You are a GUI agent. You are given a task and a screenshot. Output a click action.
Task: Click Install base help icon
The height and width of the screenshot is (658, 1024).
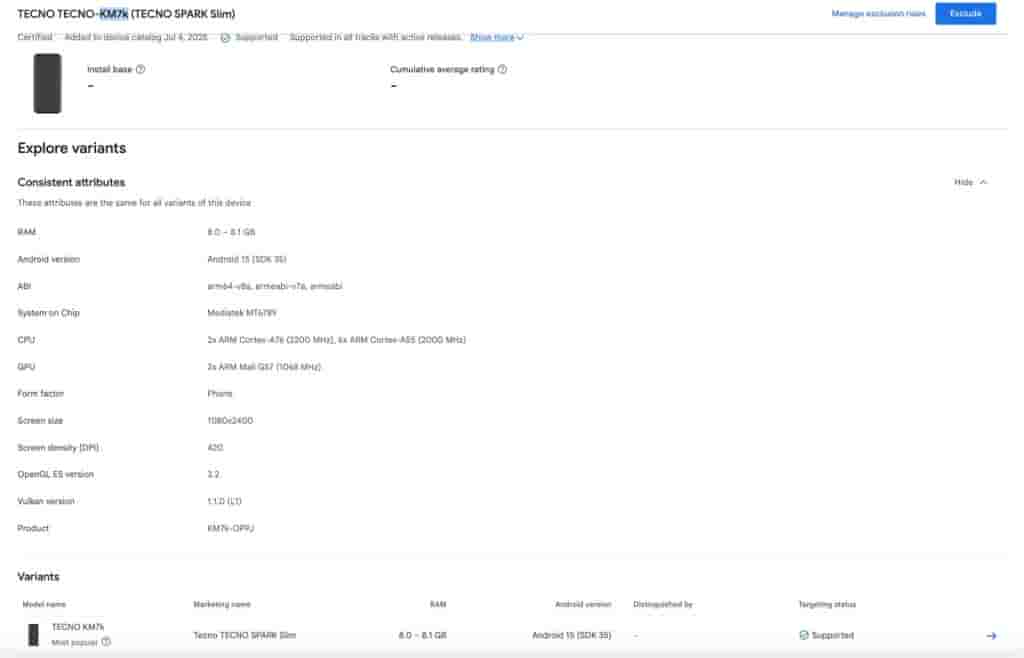[x=140, y=69]
